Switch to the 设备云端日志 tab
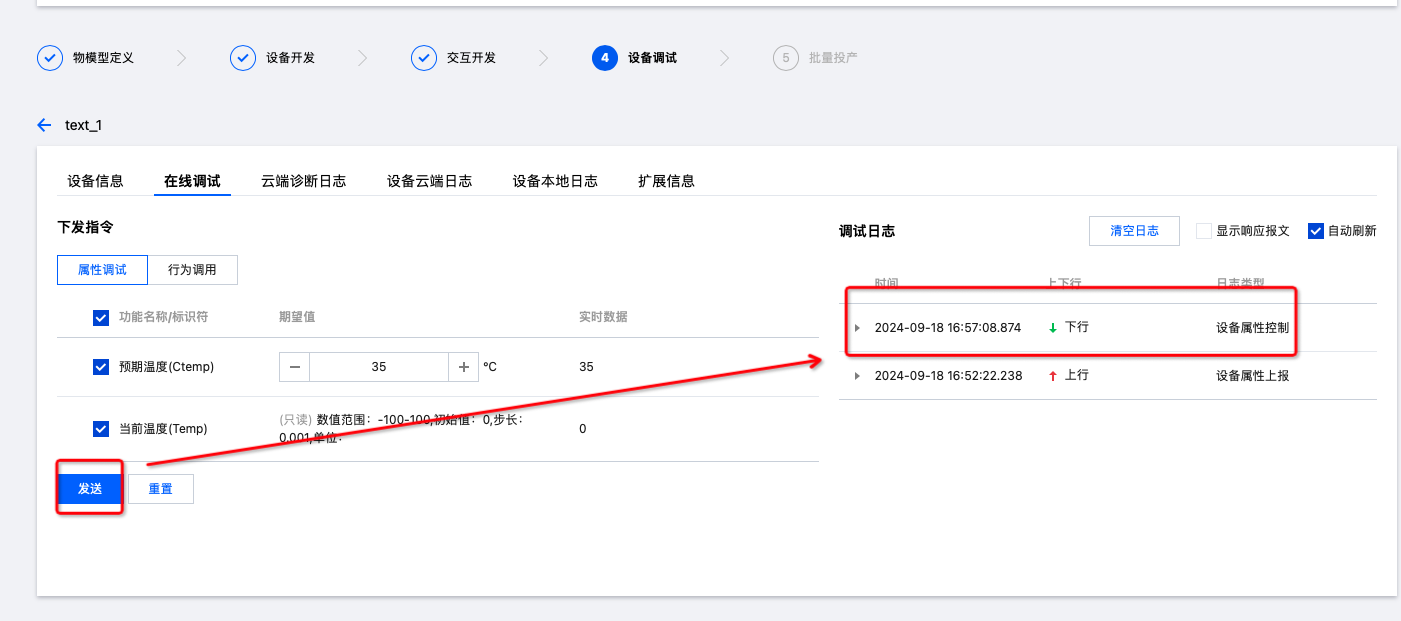Image resolution: width=1401 pixels, height=621 pixels. [429, 181]
